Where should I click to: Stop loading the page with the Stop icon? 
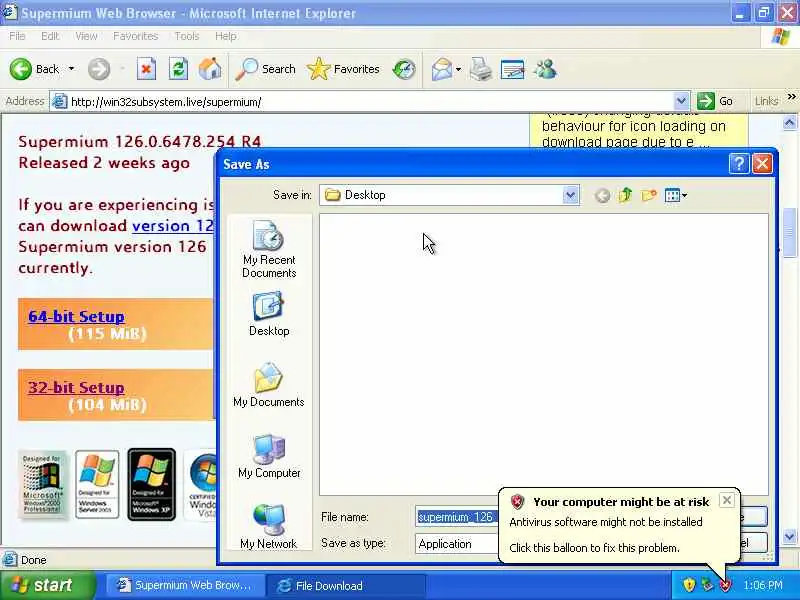(146, 69)
